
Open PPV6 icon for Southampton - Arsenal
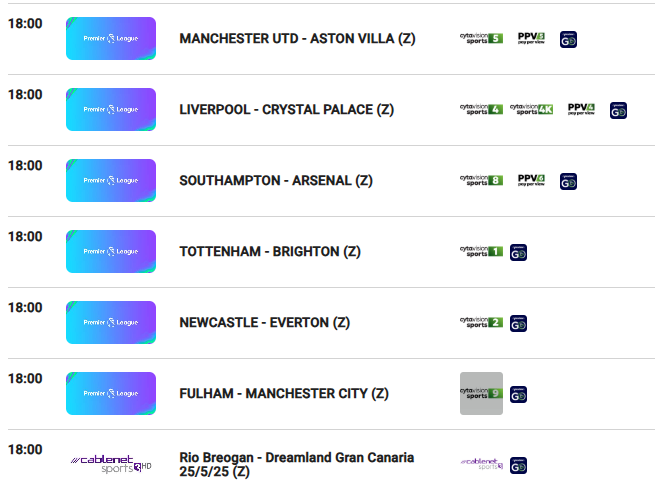point(531,180)
